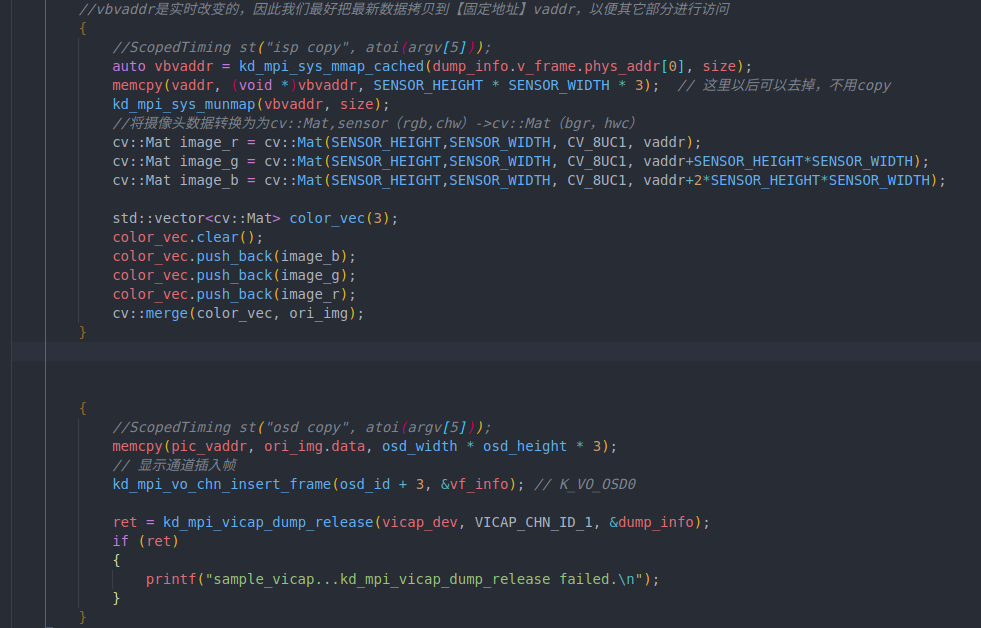Click the top Chinese comment about vbvaddr

click(x=404, y=9)
